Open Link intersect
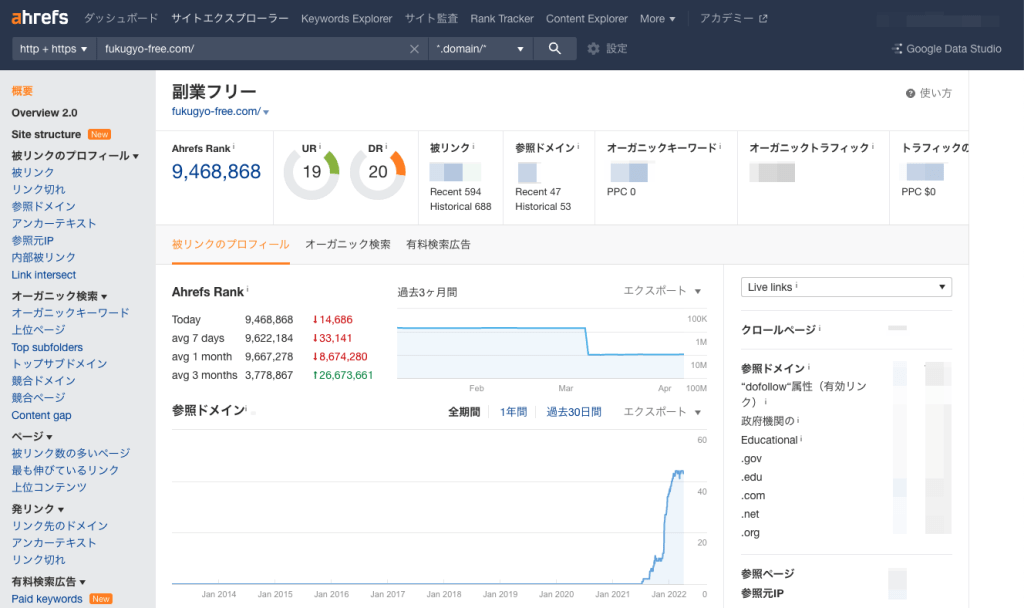The height and width of the screenshot is (608, 1024). click(x=44, y=275)
